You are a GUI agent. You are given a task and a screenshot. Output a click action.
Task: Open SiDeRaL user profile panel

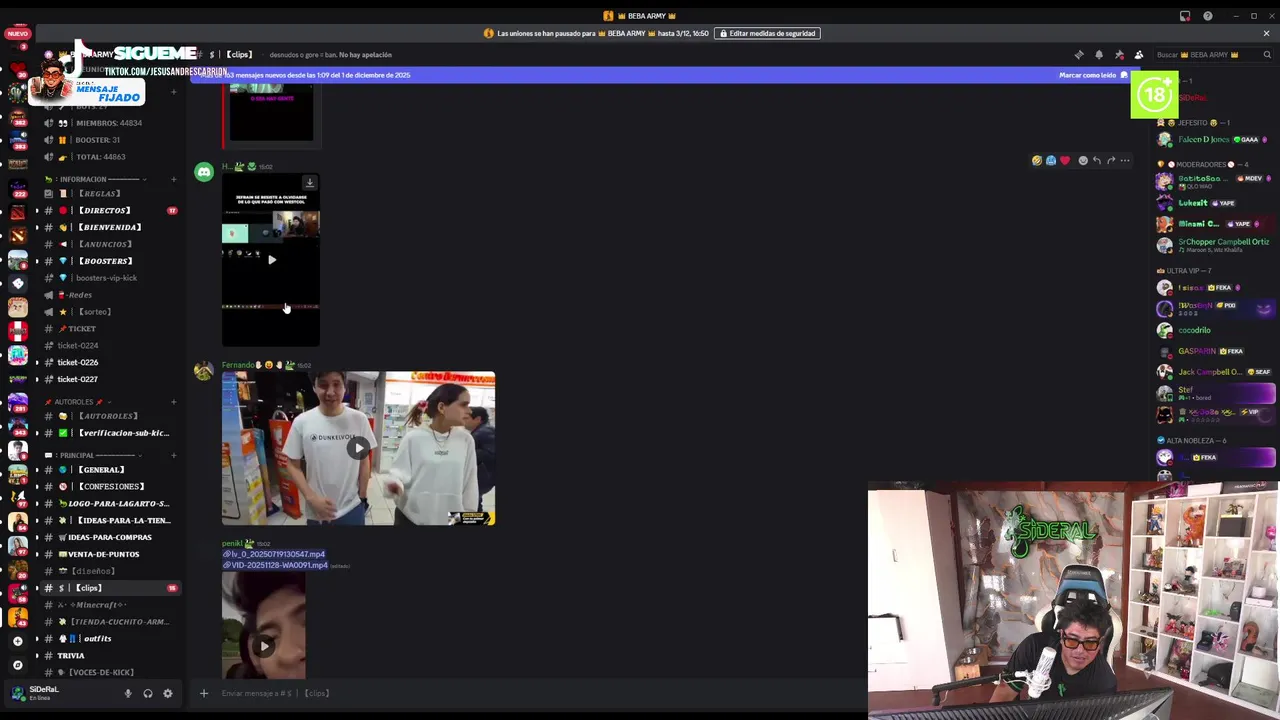tap(60, 692)
